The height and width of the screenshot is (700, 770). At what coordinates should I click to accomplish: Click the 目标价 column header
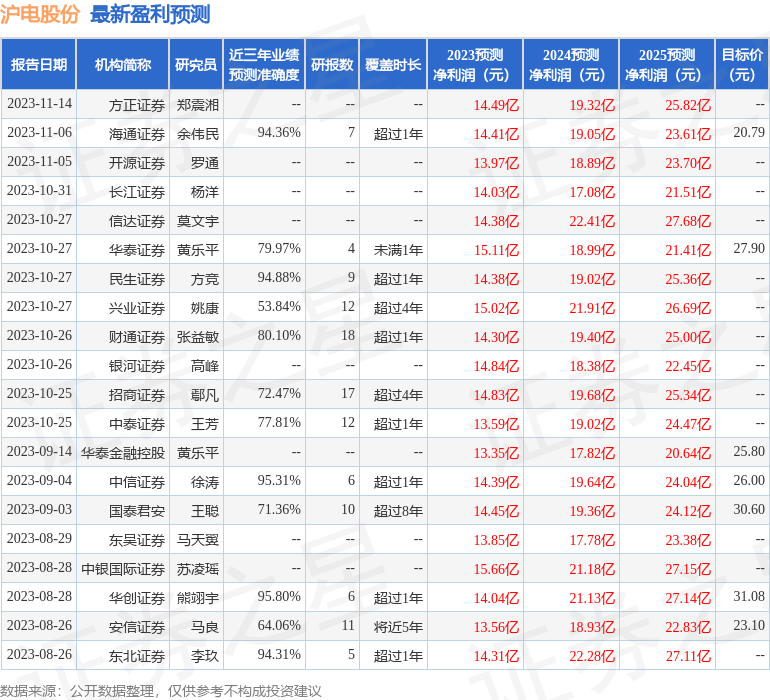coord(742,64)
